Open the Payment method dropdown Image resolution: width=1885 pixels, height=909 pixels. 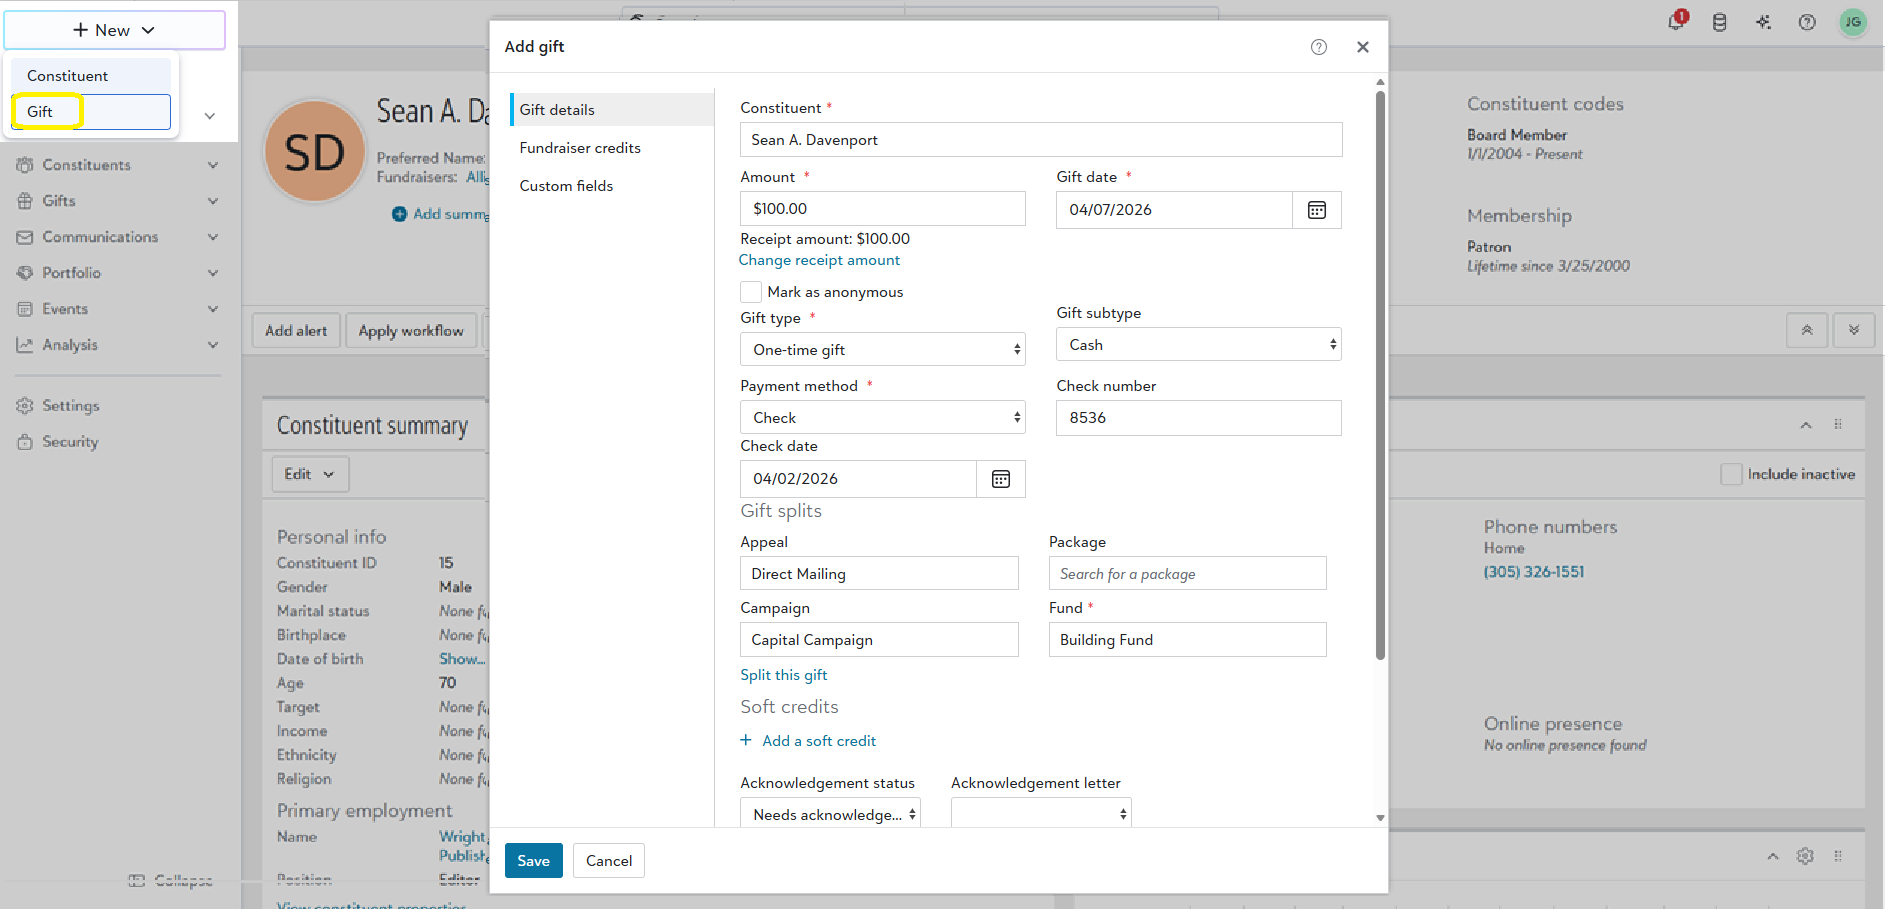(883, 417)
